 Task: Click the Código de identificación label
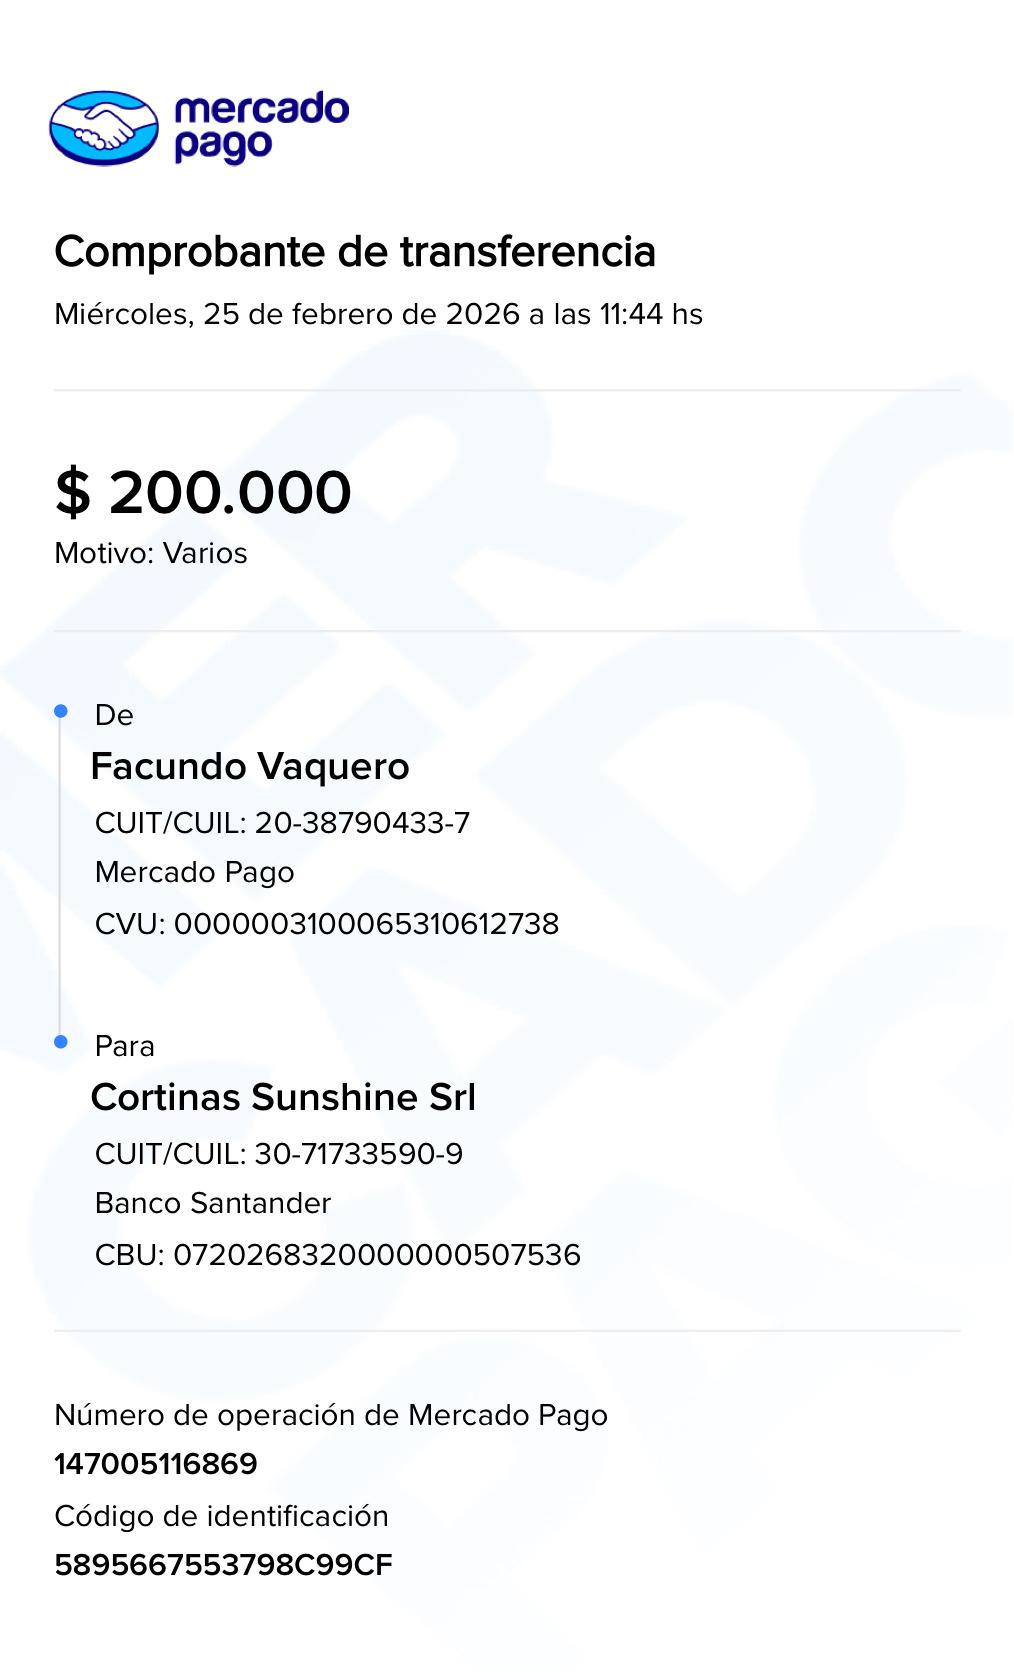[x=221, y=1516]
